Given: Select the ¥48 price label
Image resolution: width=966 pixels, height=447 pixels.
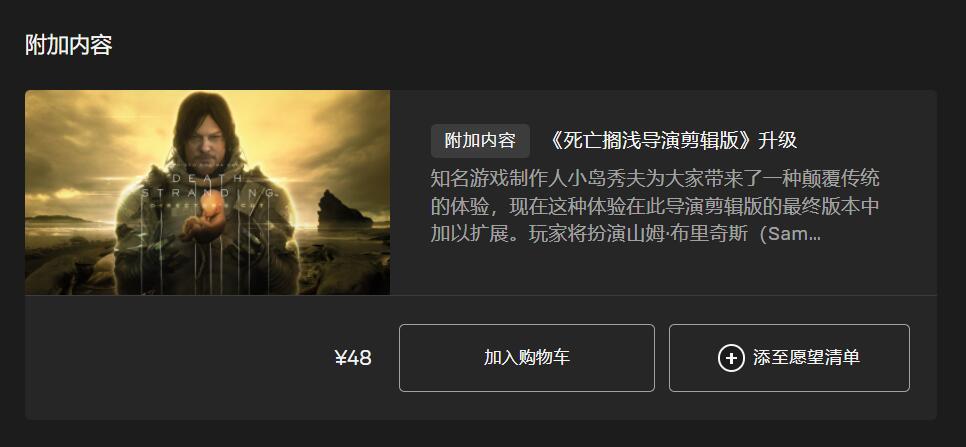Looking at the screenshot, I should point(353,358).
